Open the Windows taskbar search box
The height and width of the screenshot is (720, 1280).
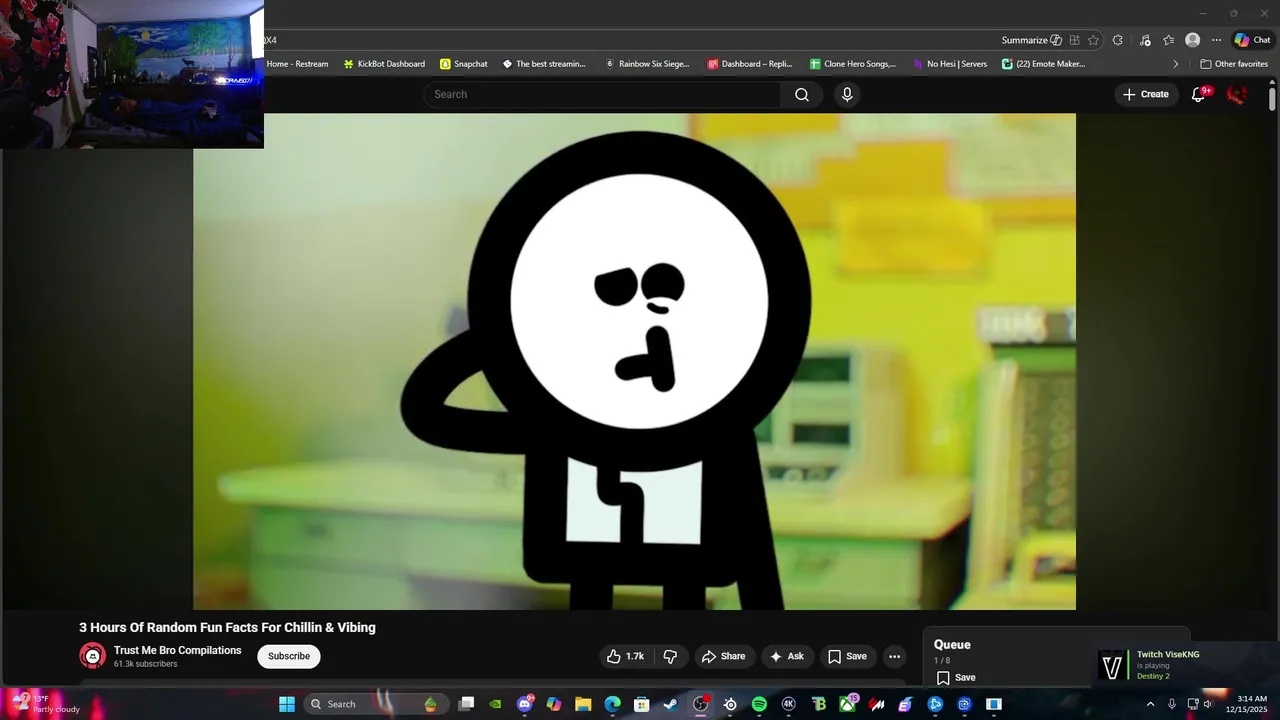(x=378, y=704)
